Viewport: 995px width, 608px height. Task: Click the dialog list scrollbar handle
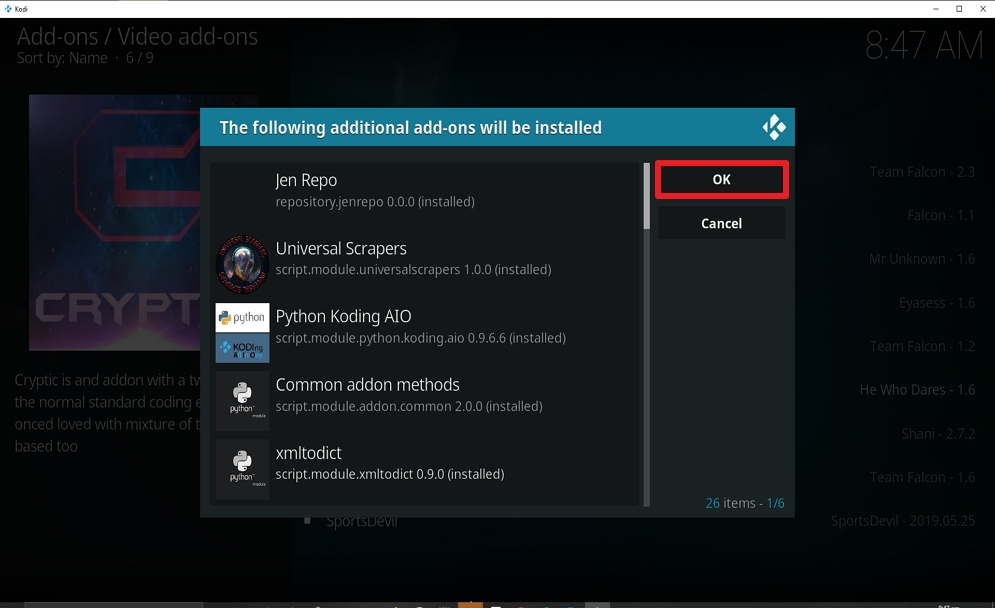647,195
